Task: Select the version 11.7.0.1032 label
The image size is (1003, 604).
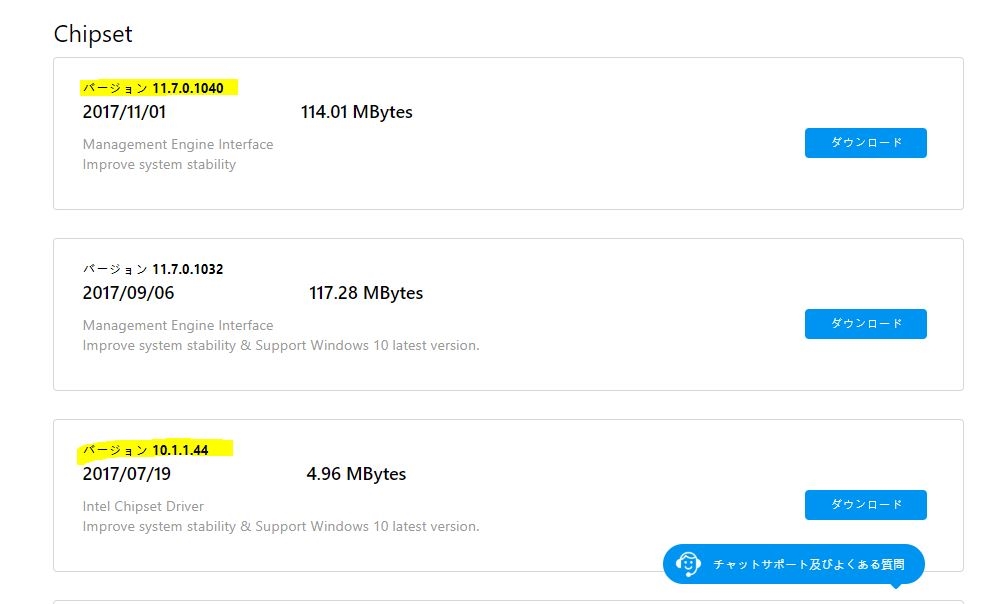Action: [x=153, y=269]
